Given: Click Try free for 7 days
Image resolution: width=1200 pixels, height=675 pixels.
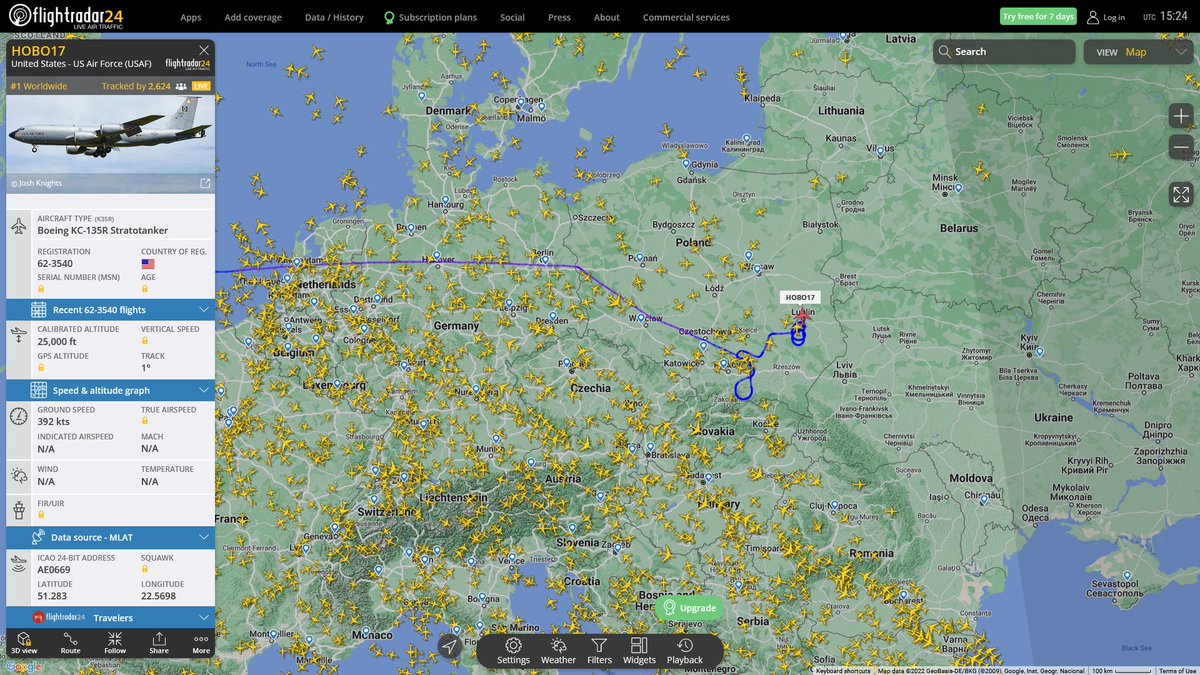Looking at the screenshot, I should coord(1038,16).
